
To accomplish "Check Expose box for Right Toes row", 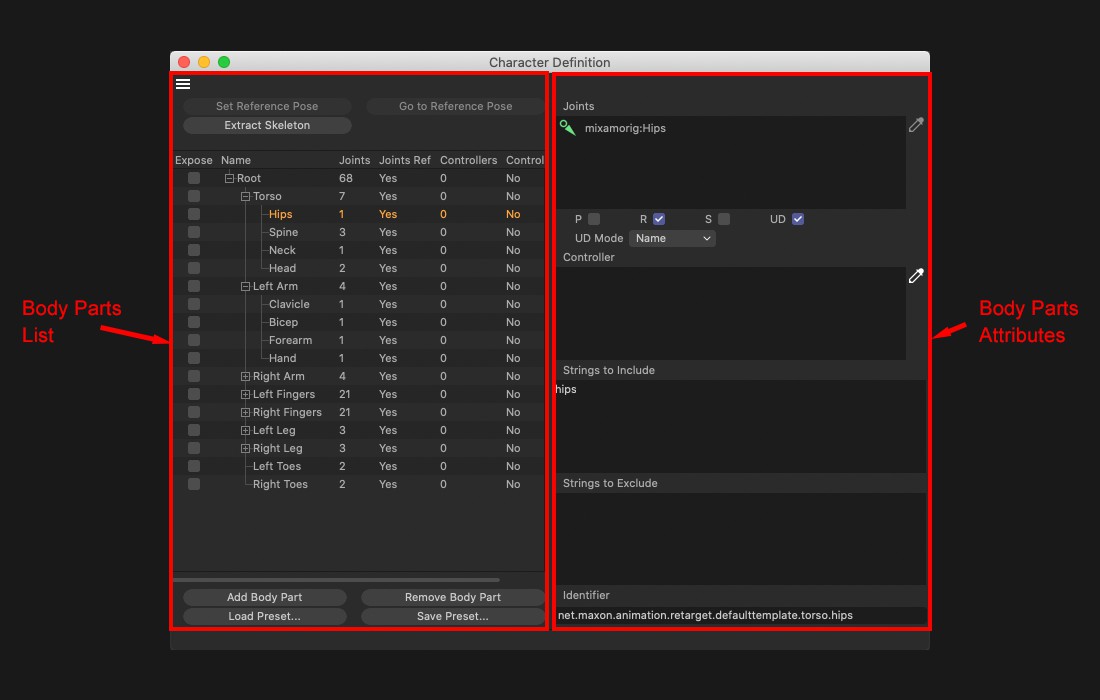I will (x=194, y=484).
